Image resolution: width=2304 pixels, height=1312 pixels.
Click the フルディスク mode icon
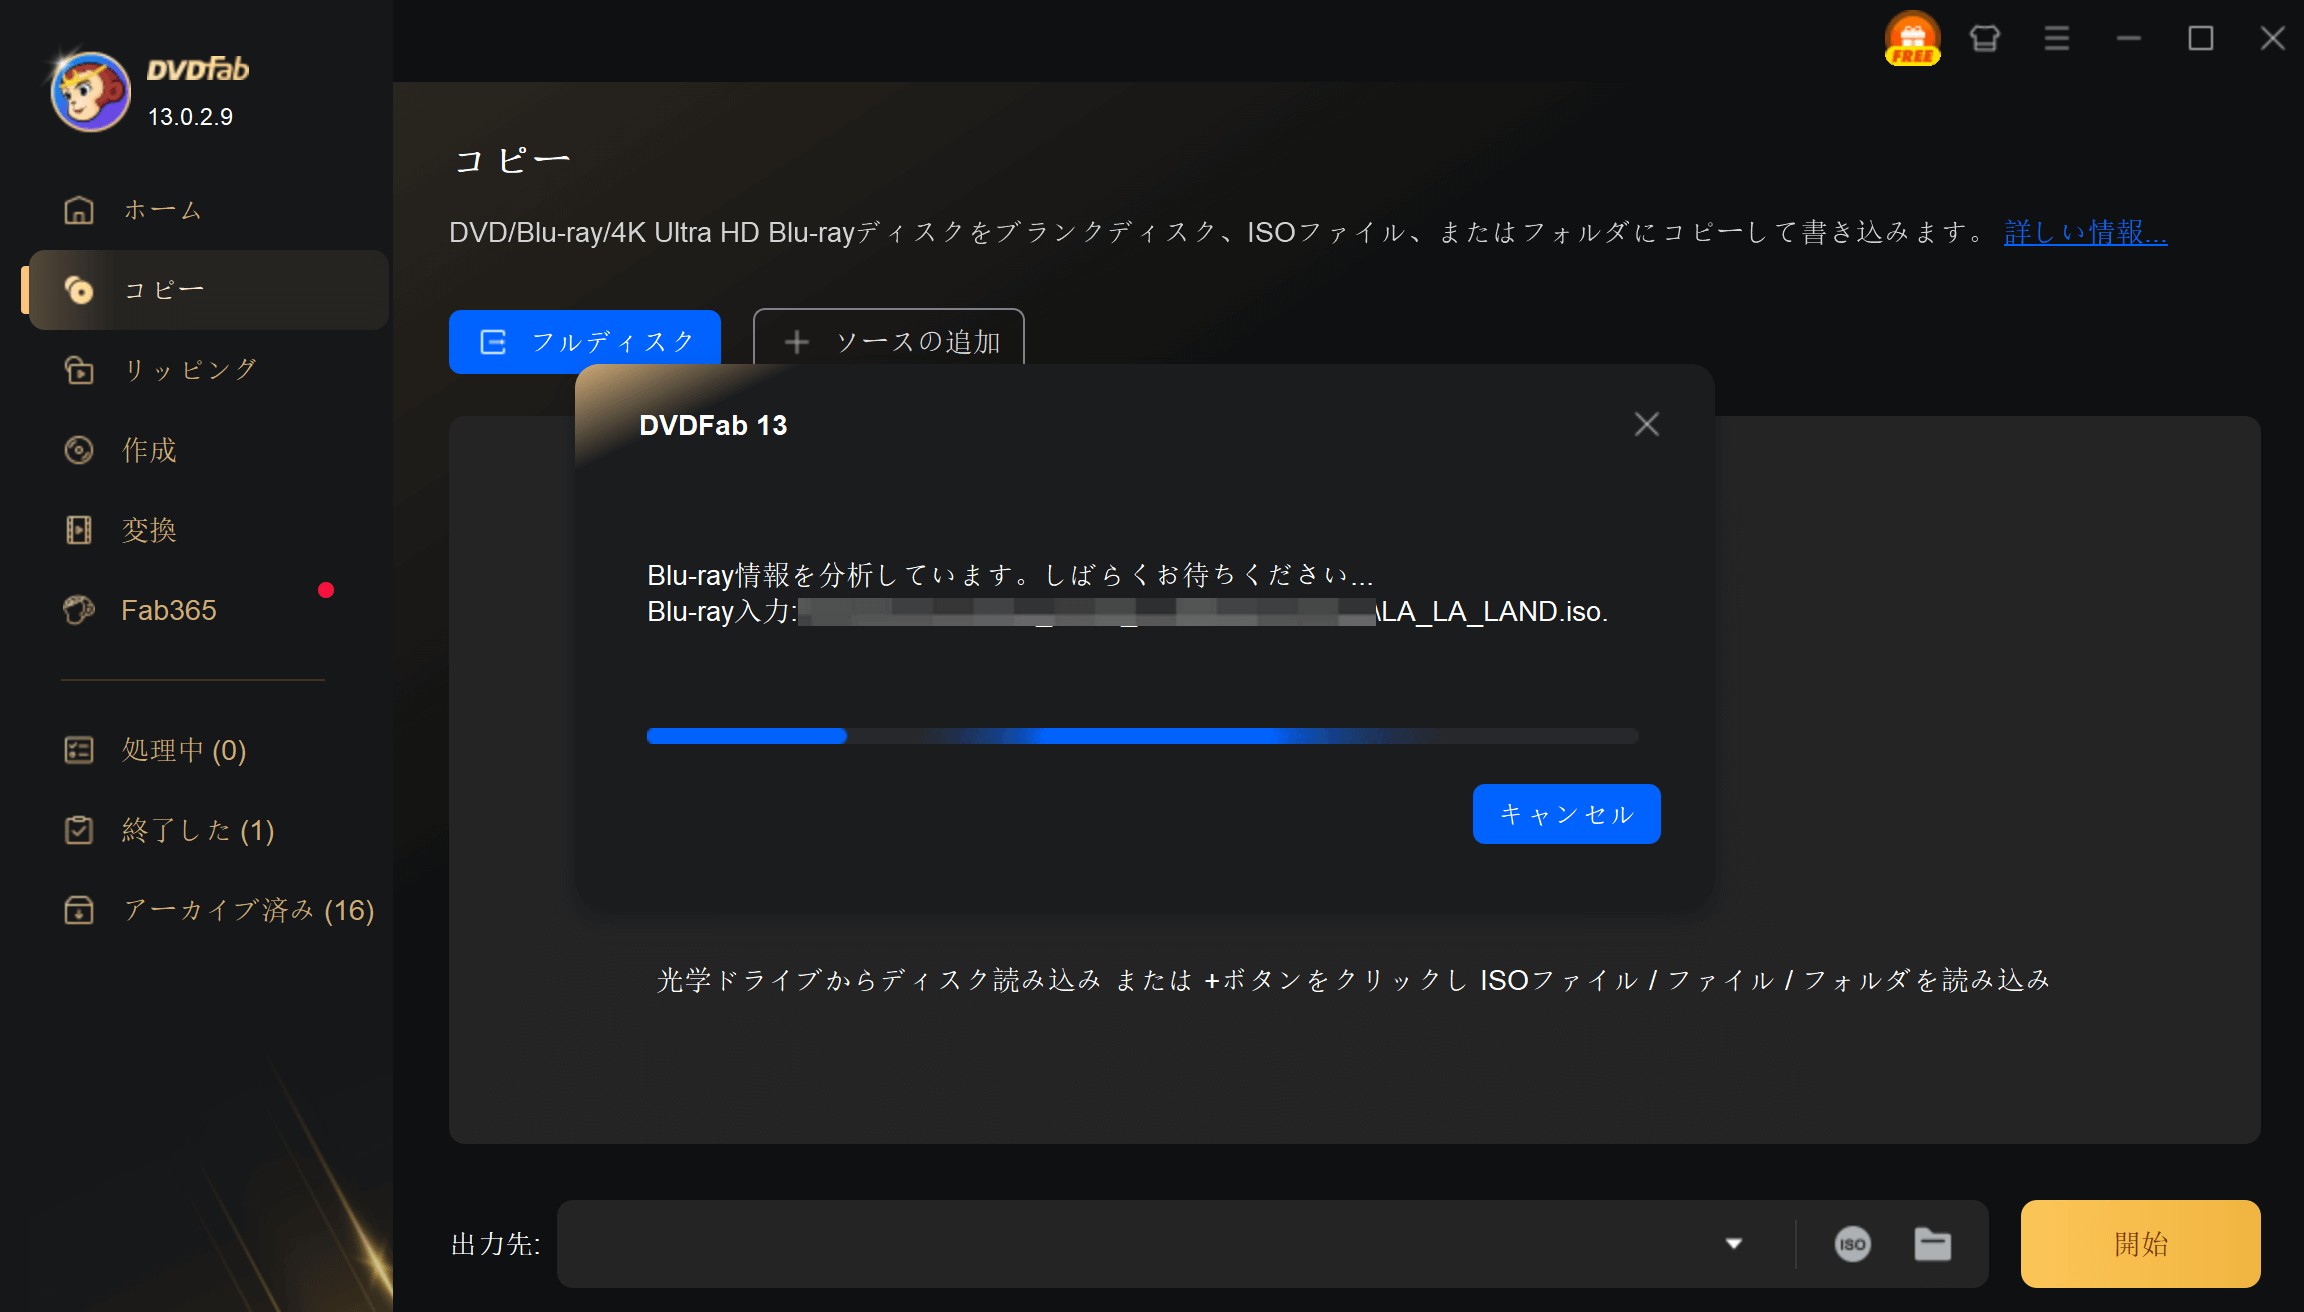click(493, 342)
